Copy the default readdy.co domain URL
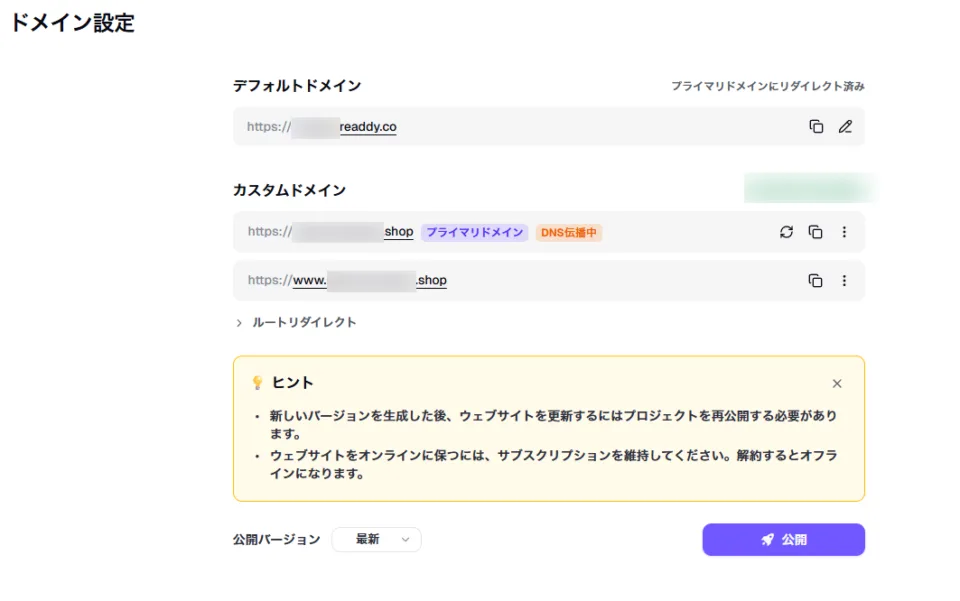960x601 pixels. (816, 127)
